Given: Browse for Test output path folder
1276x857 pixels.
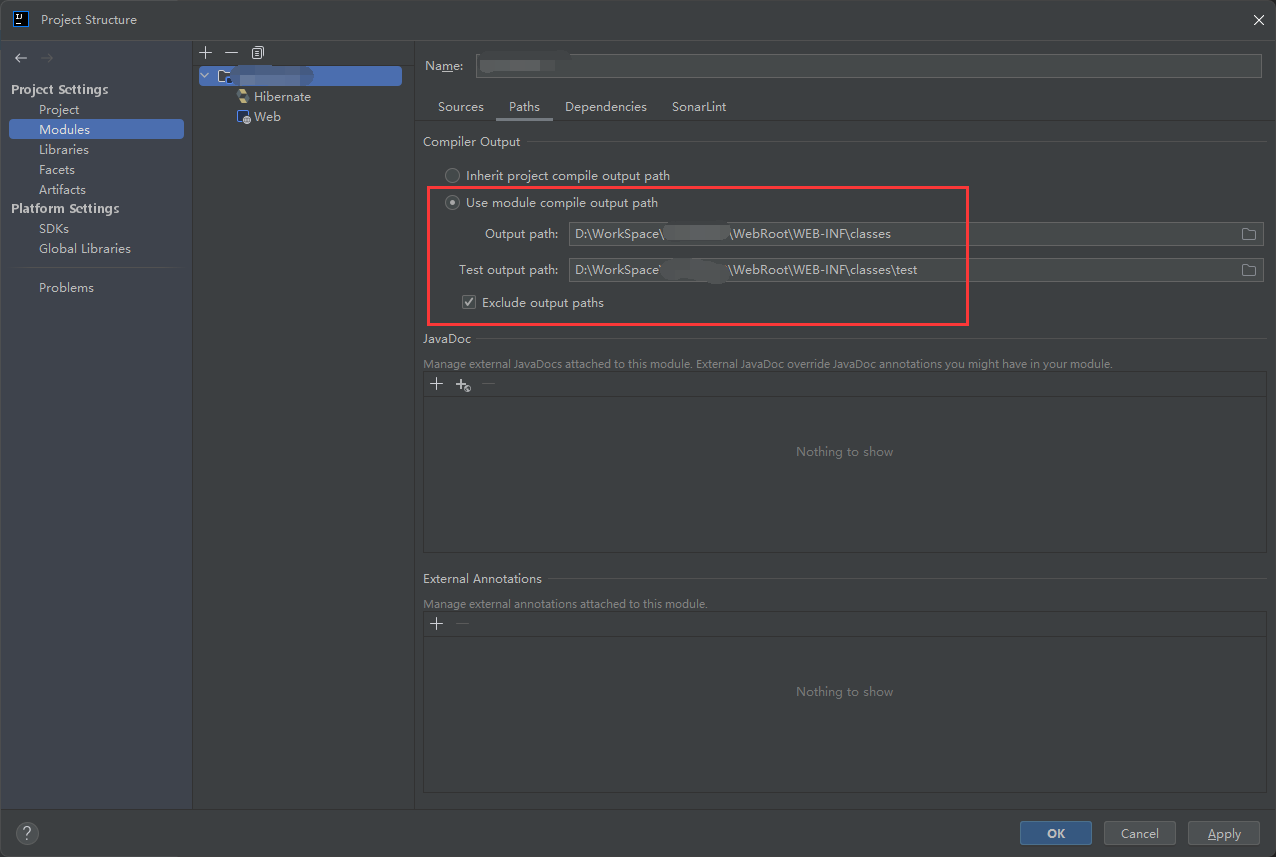Looking at the screenshot, I should point(1249,270).
